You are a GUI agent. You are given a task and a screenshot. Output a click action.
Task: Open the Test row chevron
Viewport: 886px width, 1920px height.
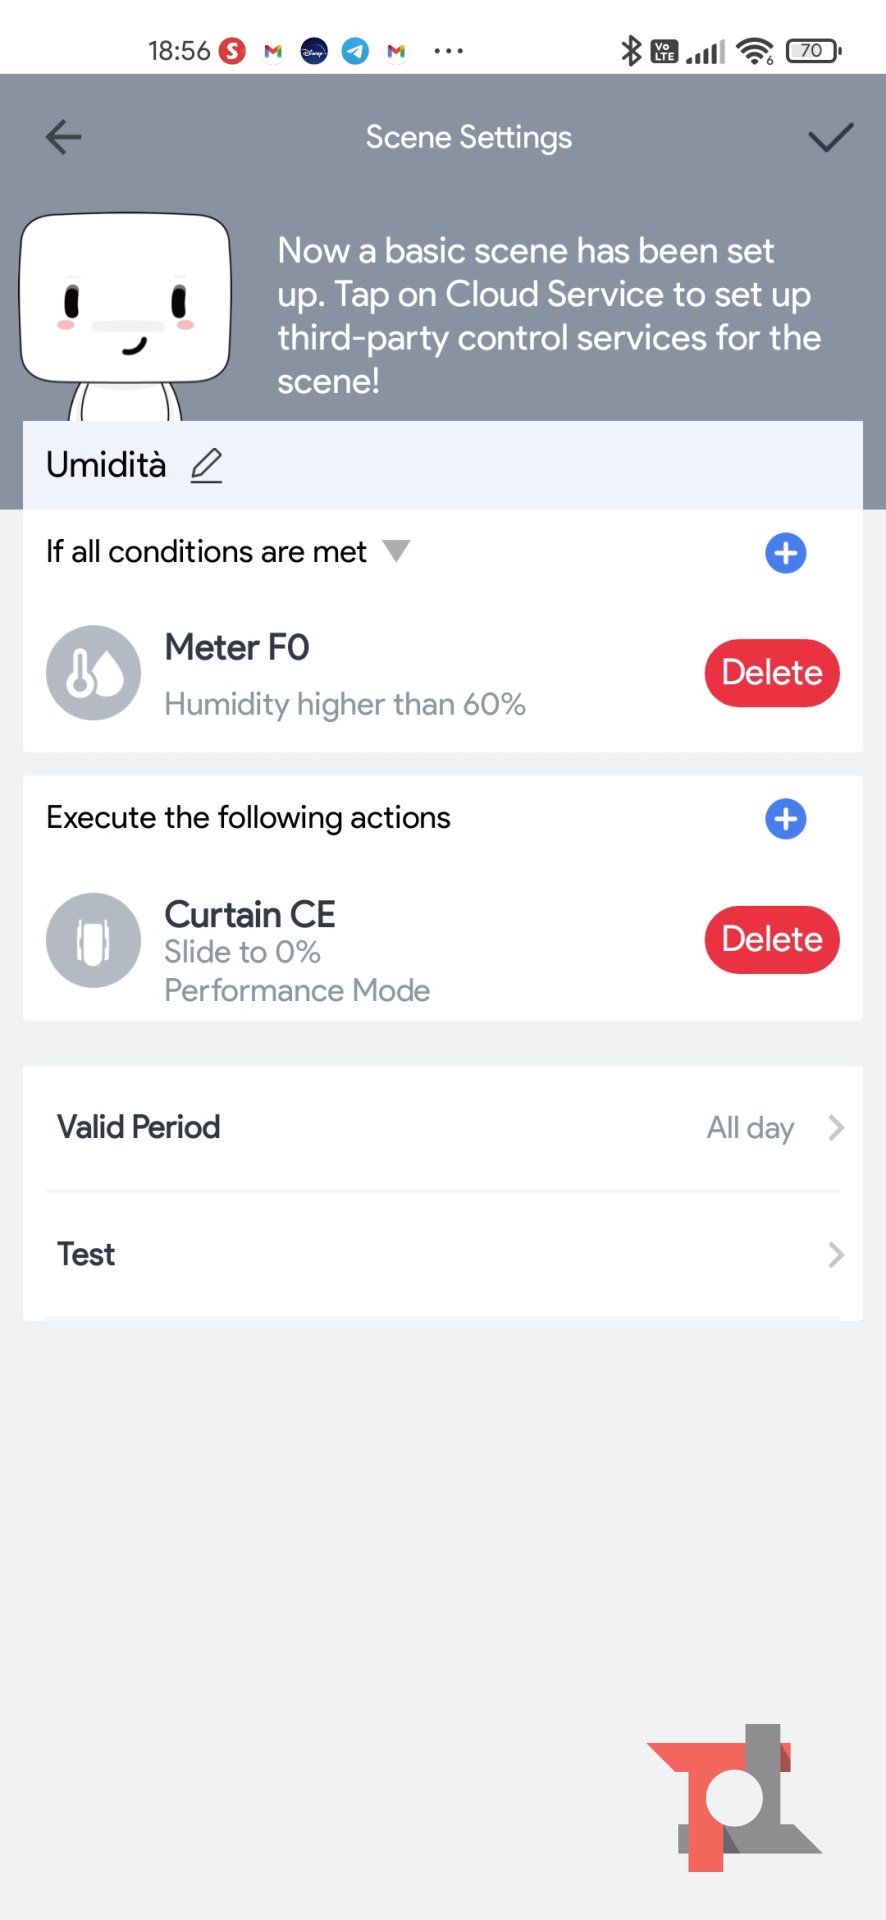click(x=836, y=1255)
